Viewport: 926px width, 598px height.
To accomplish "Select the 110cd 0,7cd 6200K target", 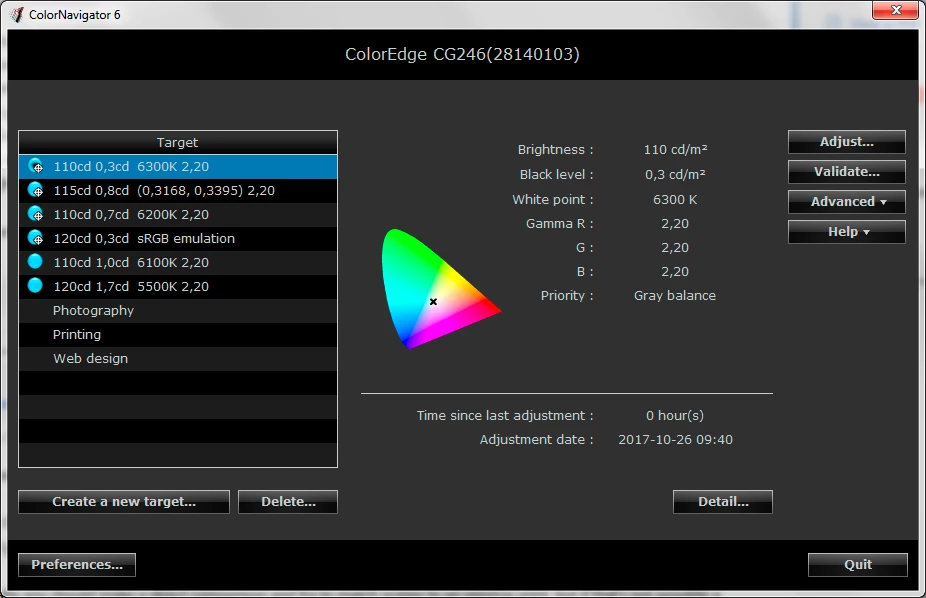I will (x=178, y=215).
